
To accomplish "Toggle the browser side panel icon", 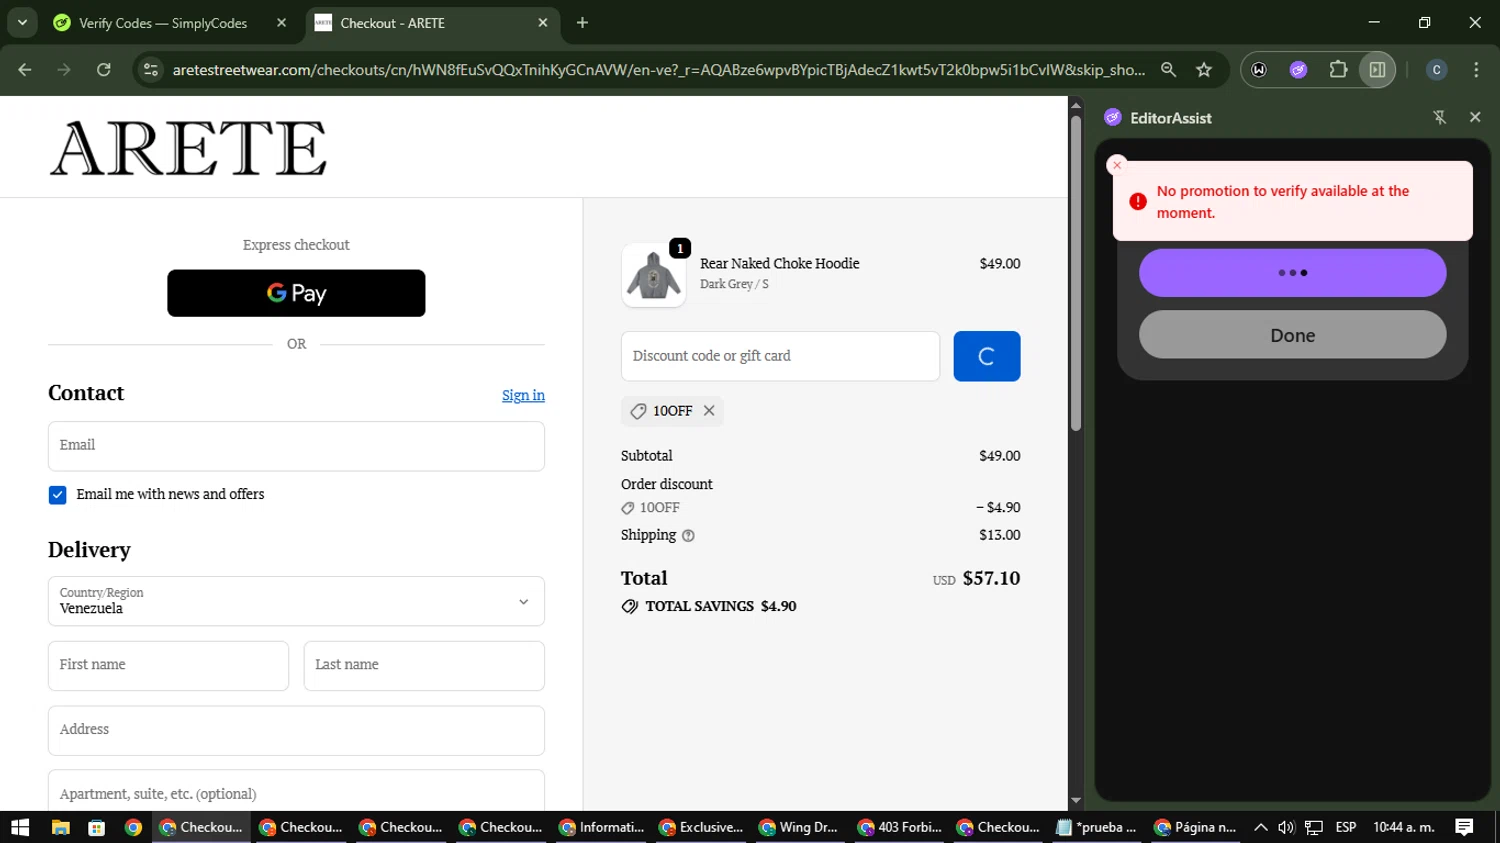I will [1377, 70].
